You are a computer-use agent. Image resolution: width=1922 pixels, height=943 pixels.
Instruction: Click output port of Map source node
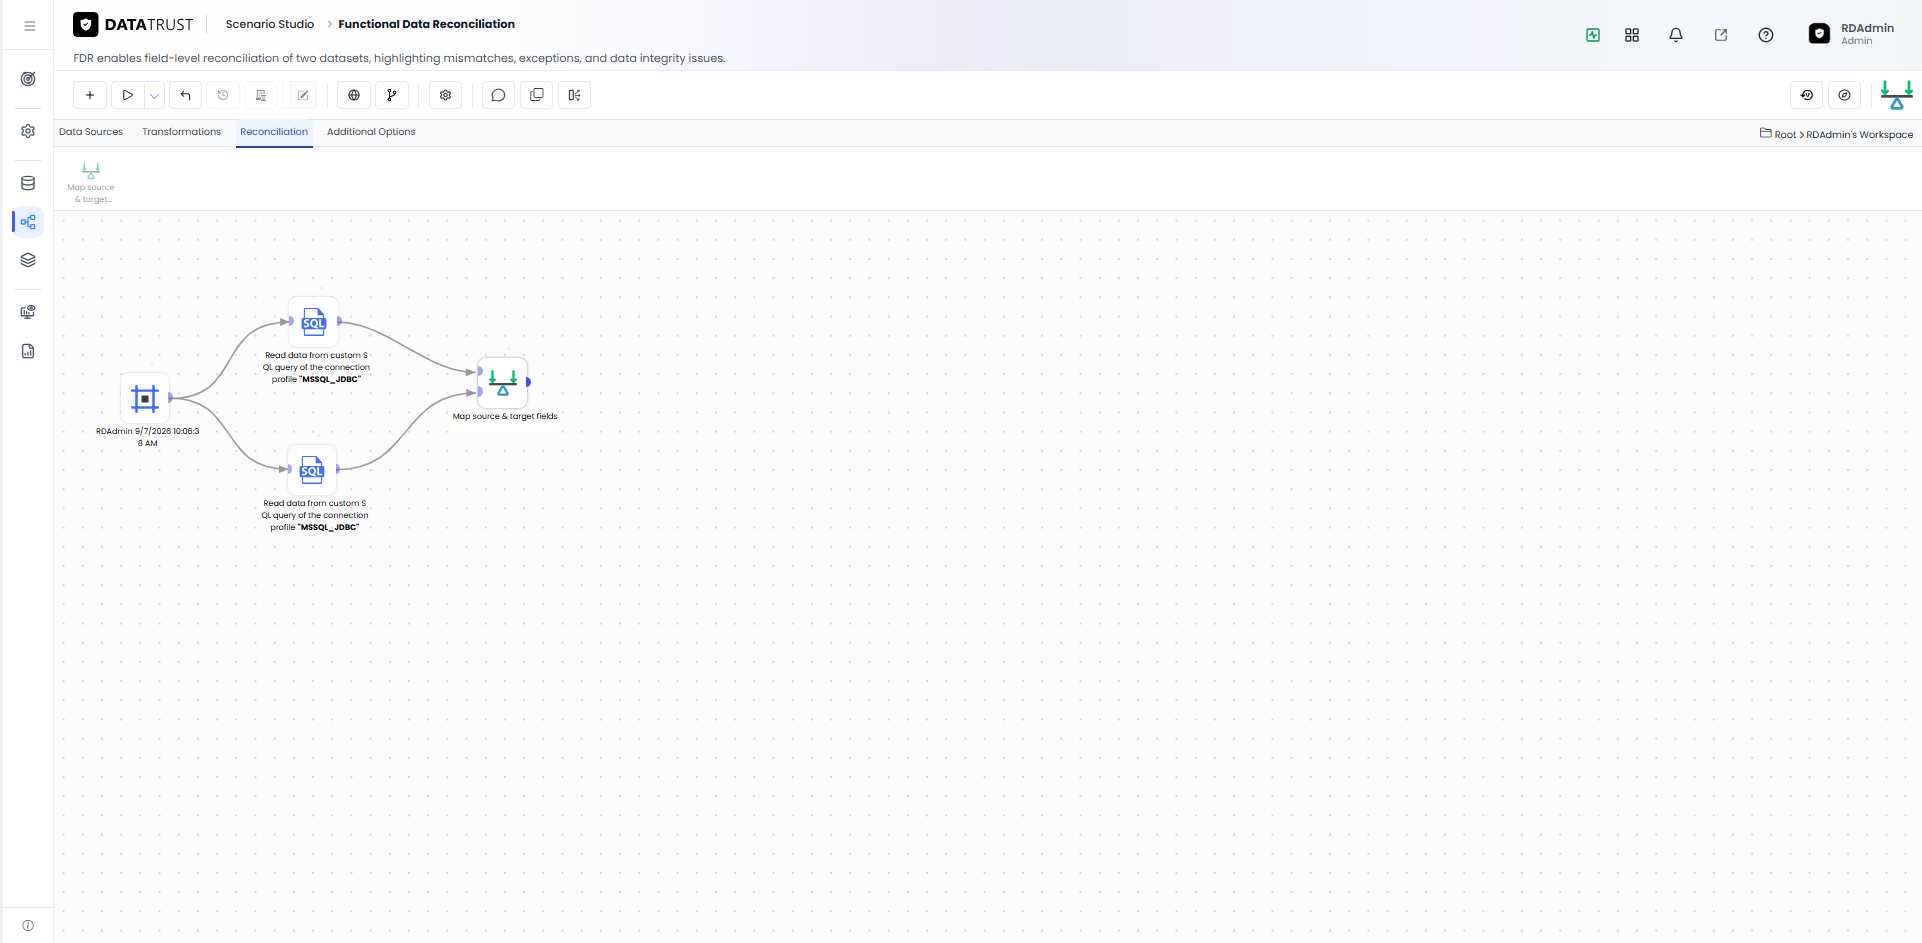(x=528, y=382)
